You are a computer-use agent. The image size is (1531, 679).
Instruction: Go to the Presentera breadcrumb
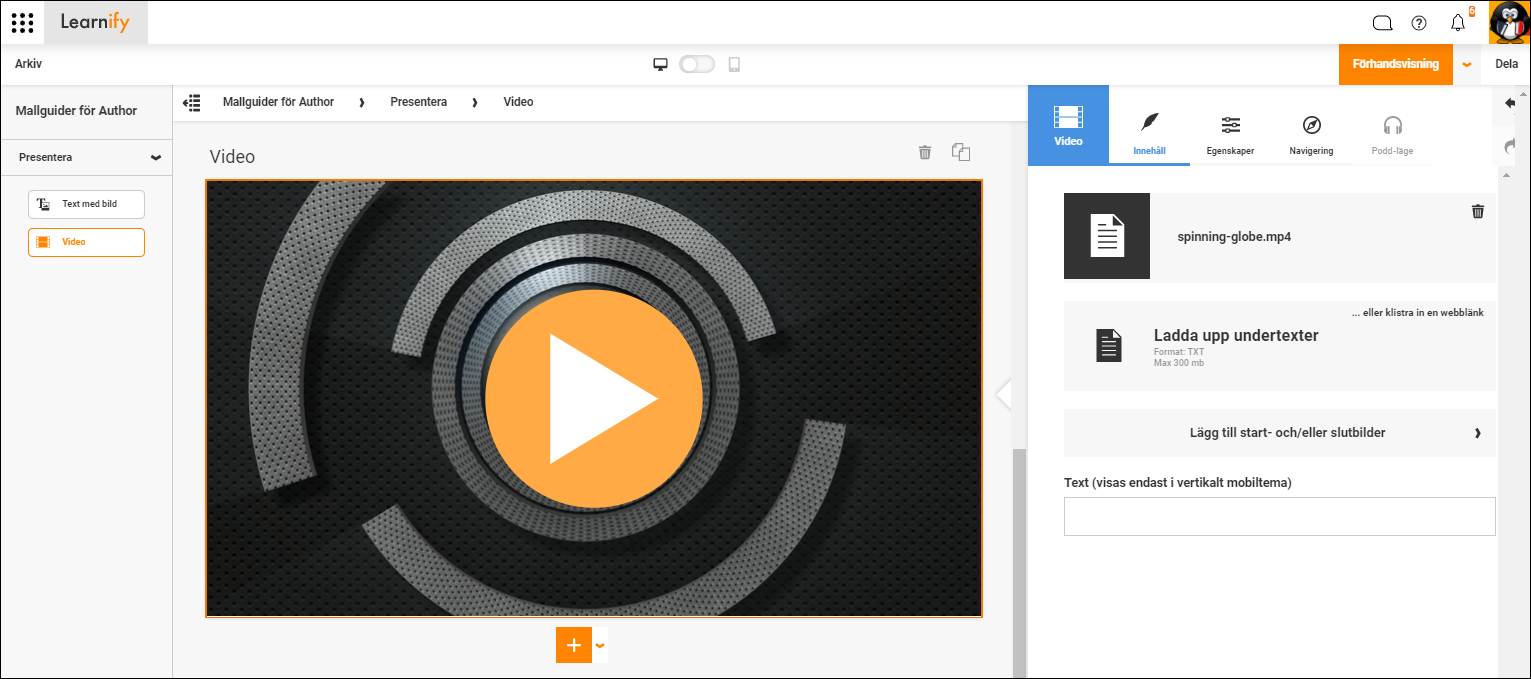coord(418,102)
